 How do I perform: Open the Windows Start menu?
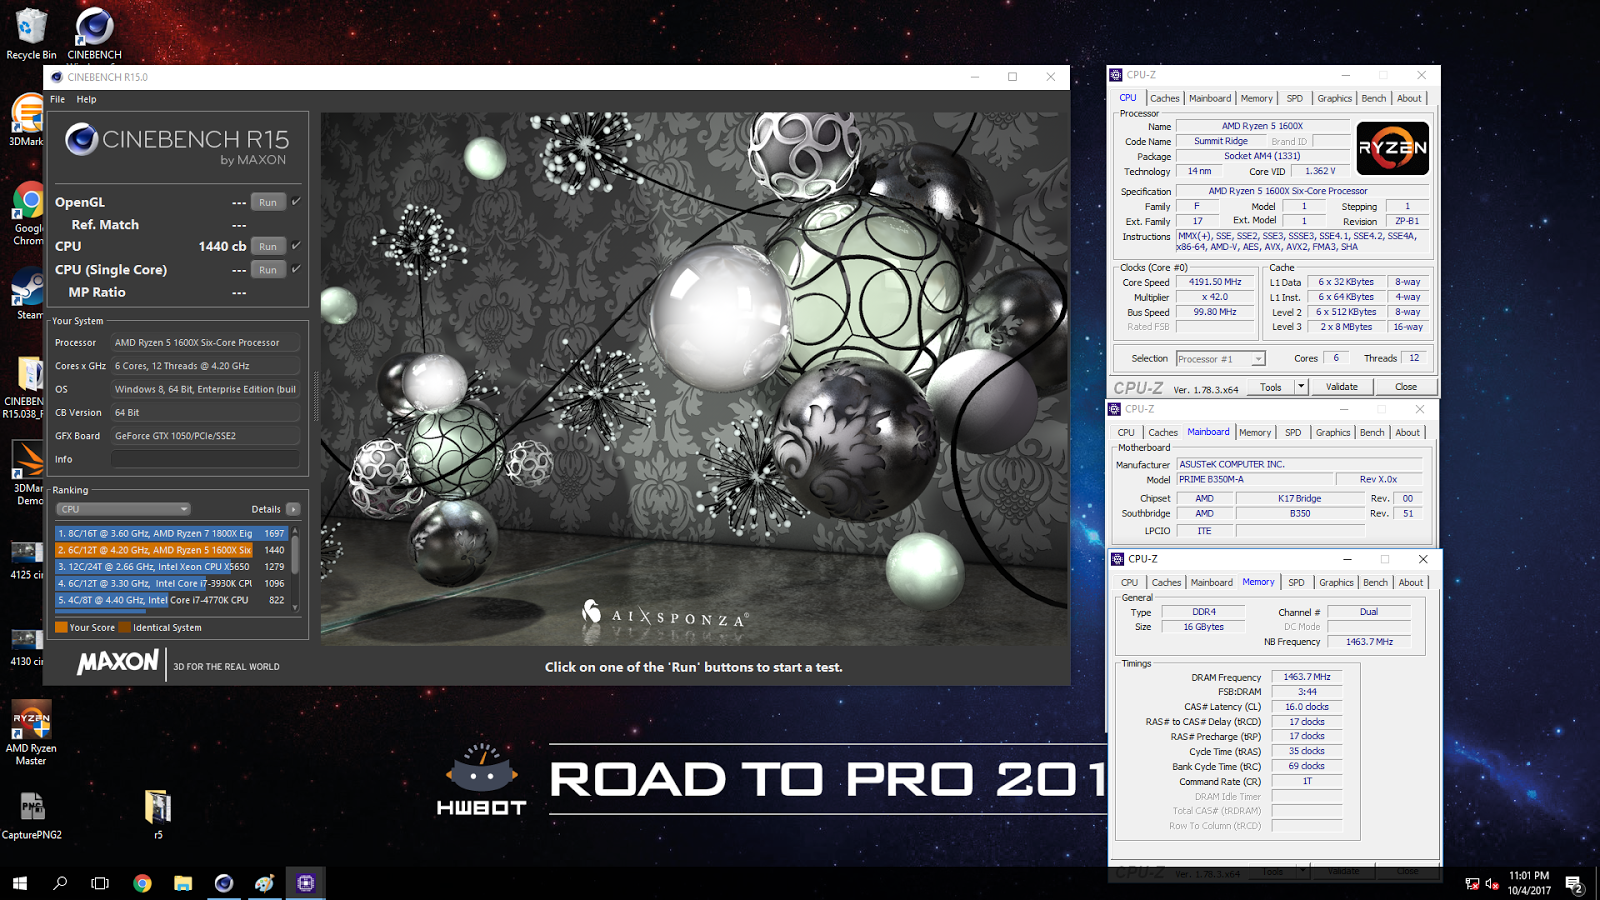click(20, 883)
